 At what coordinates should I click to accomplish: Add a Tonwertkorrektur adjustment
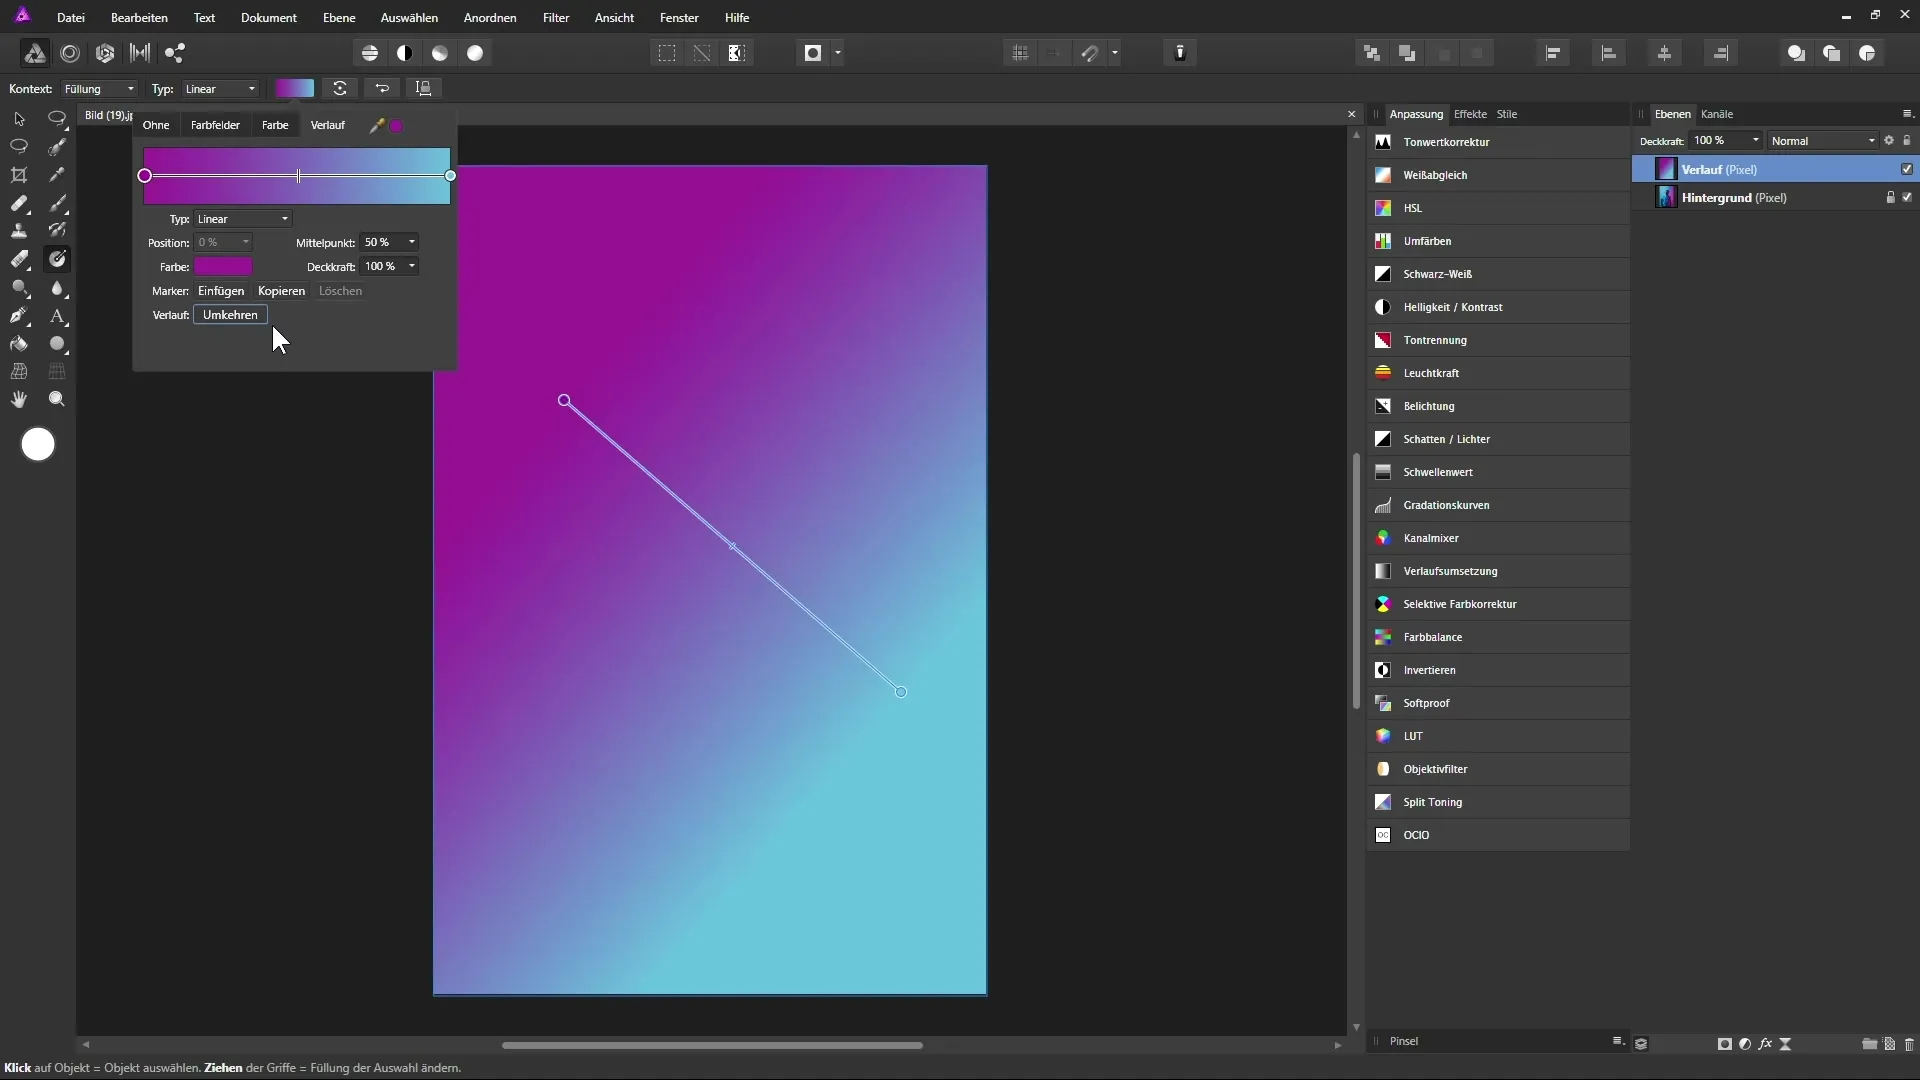1498,142
